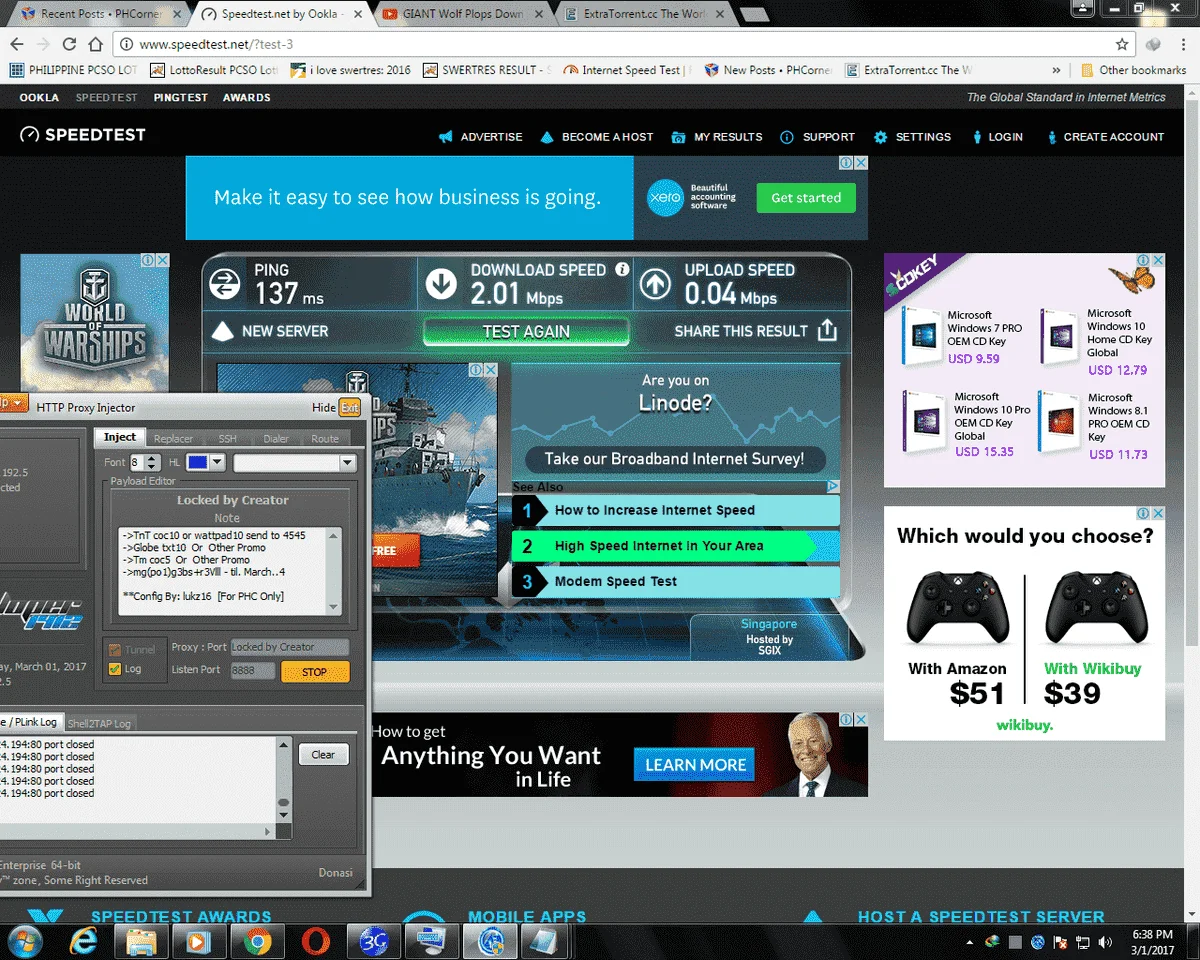
Task: Show hidden system tray icons arrow
Action: click(x=970, y=942)
